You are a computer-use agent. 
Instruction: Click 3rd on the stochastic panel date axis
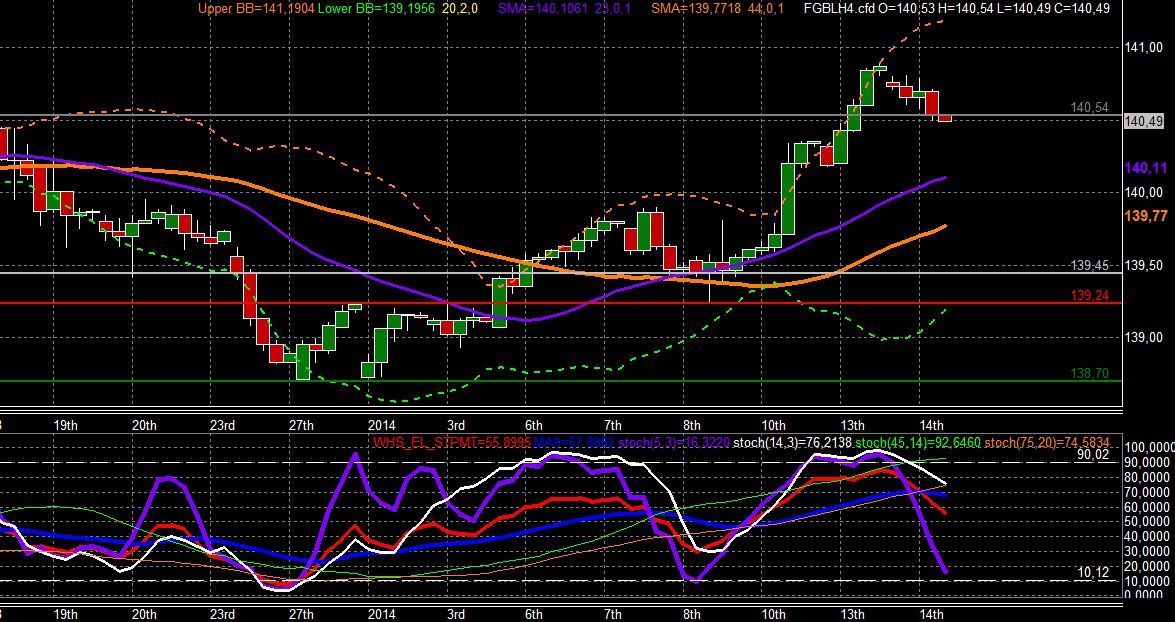[x=455, y=615]
